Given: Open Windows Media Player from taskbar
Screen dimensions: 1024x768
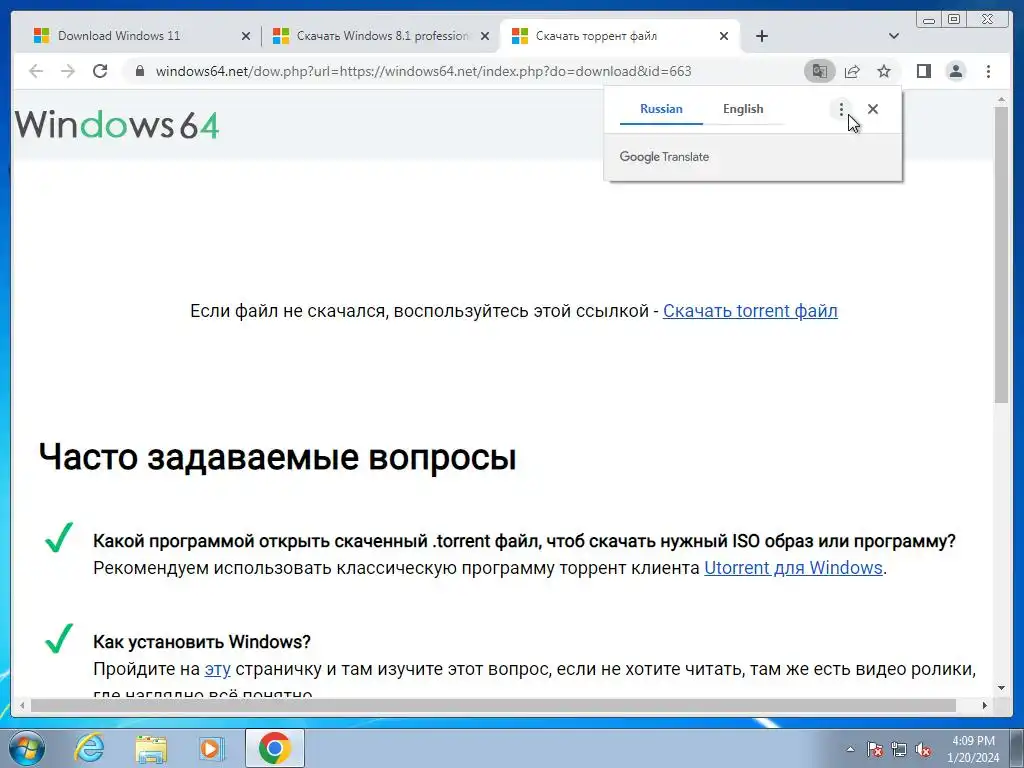Looking at the screenshot, I should coord(211,748).
